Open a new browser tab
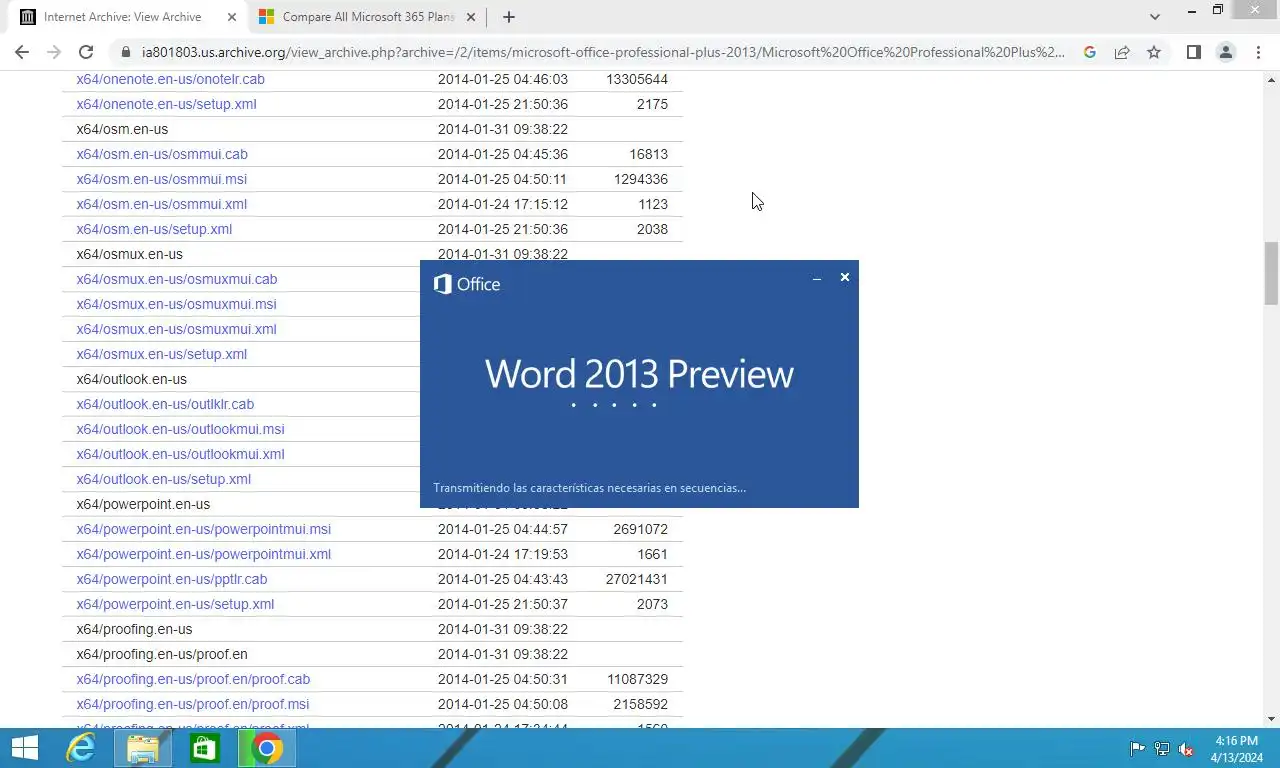 [509, 17]
